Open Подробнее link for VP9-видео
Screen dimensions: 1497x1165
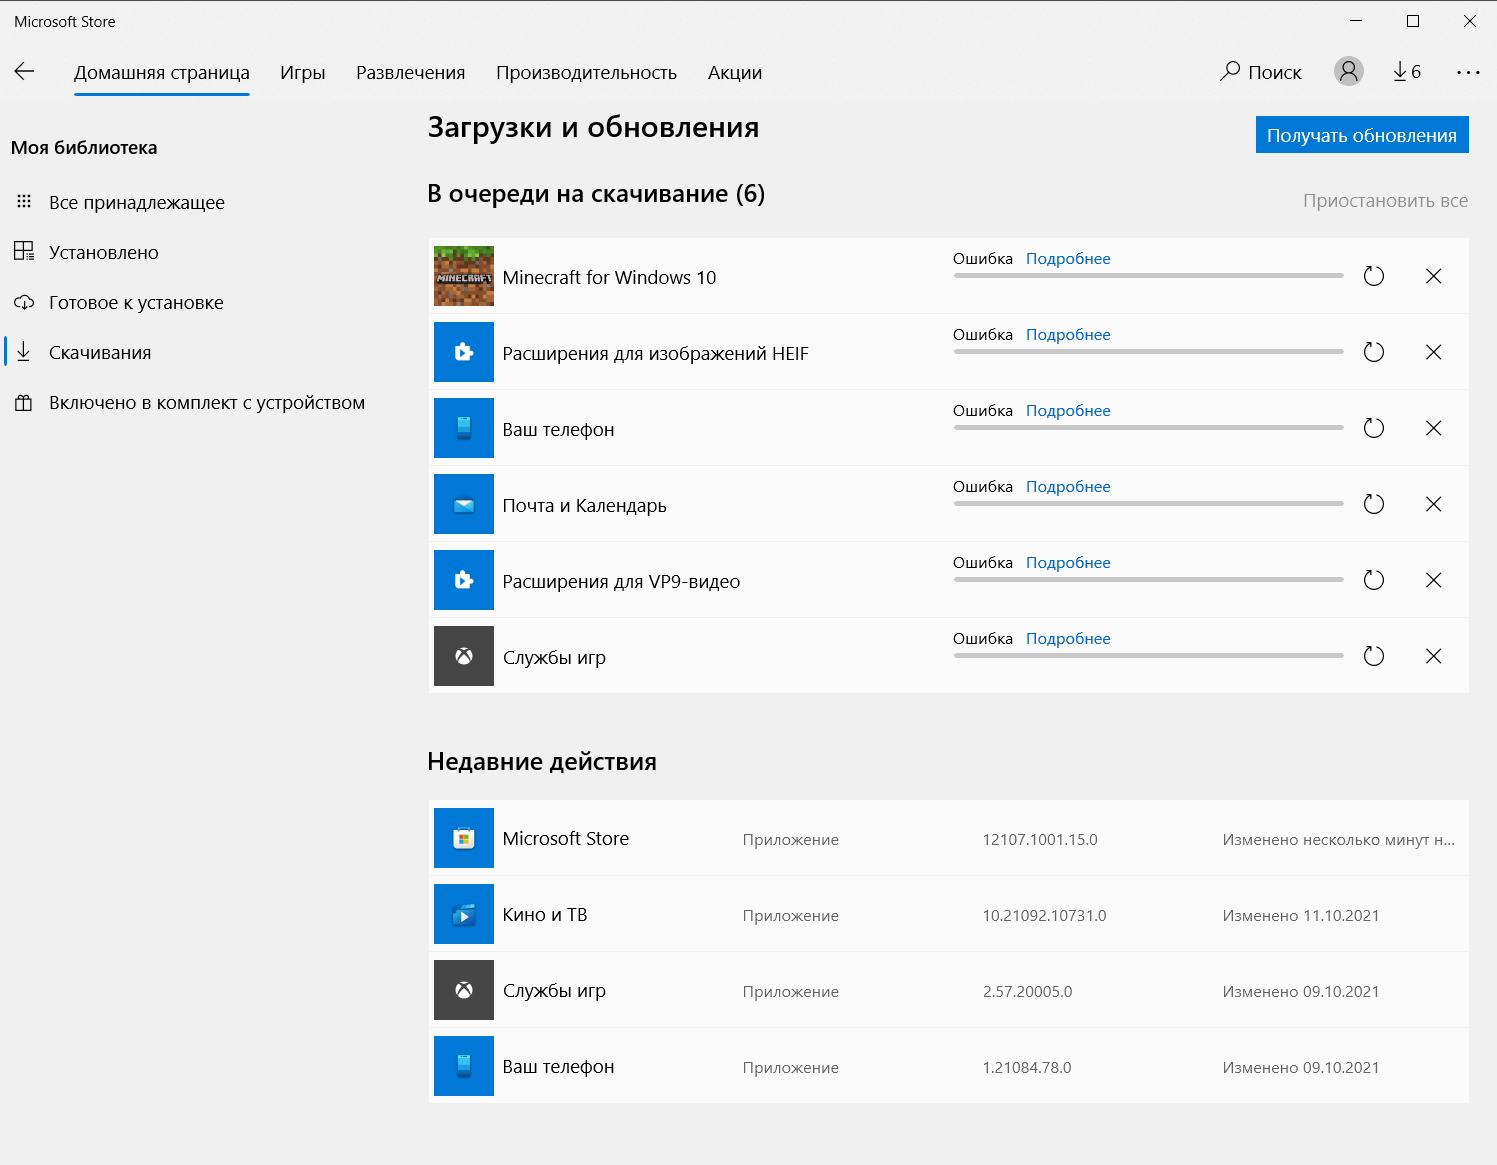pyautogui.click(x=1068, y=562)
